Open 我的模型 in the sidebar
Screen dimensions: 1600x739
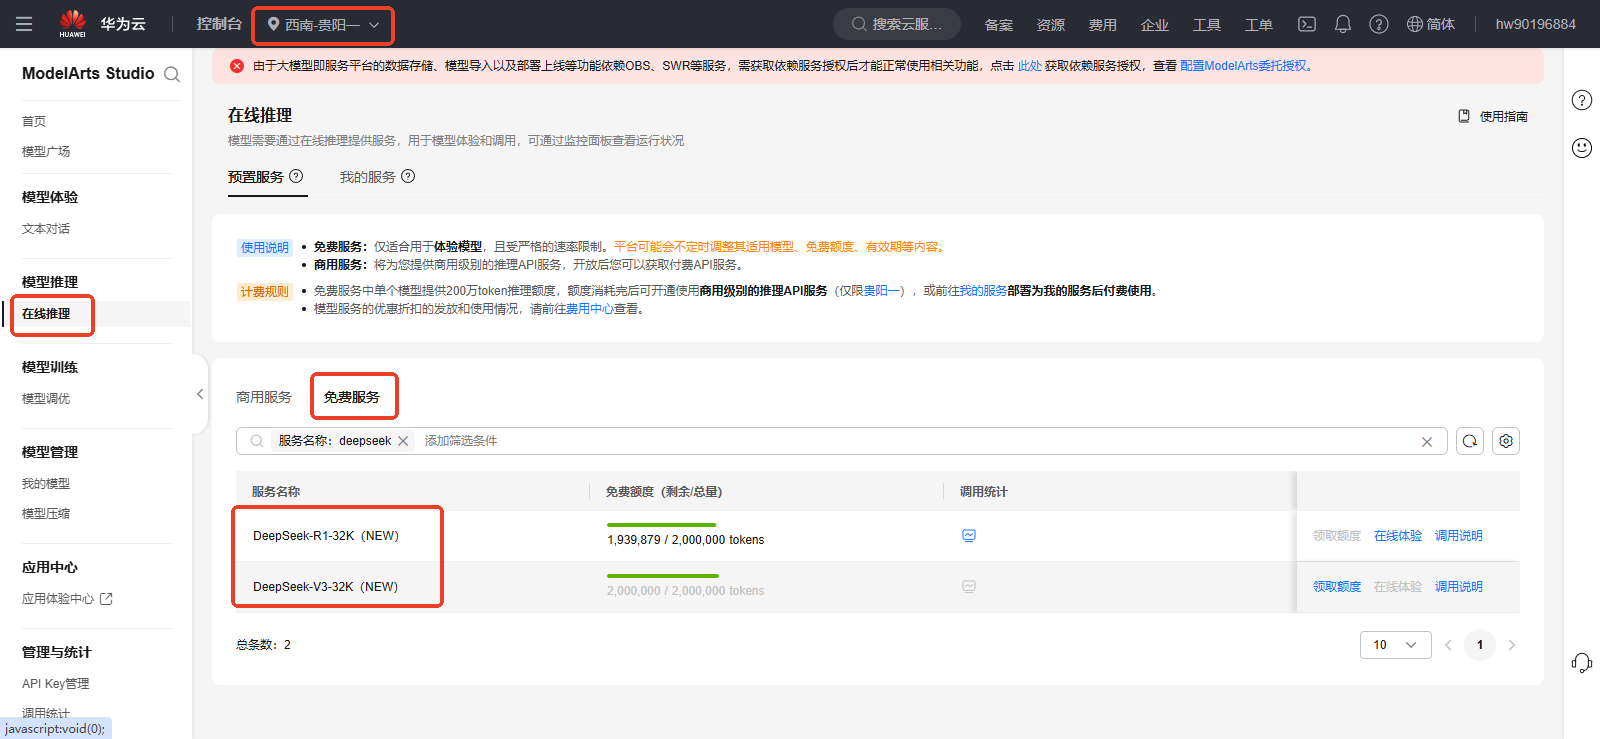pos(46,483)
